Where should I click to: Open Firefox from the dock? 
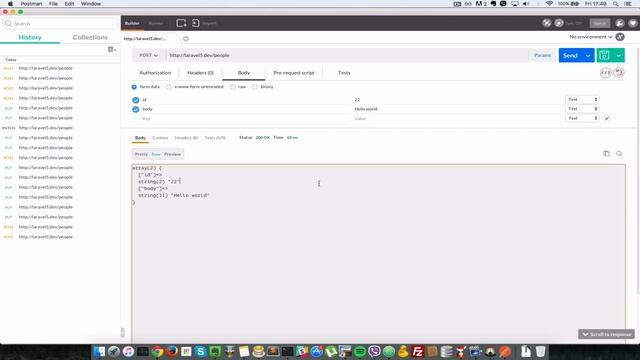coord(172,351)
